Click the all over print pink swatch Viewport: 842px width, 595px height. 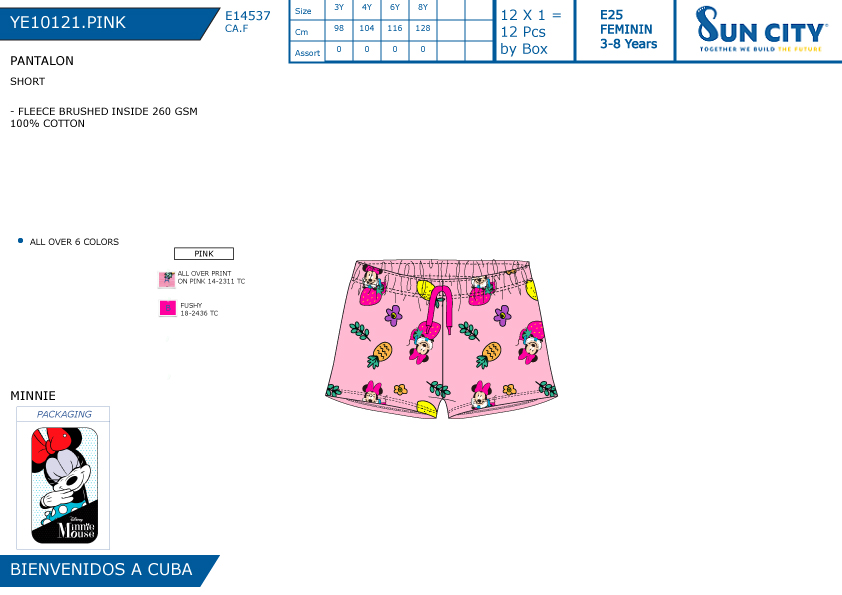(x=166, y=279)
